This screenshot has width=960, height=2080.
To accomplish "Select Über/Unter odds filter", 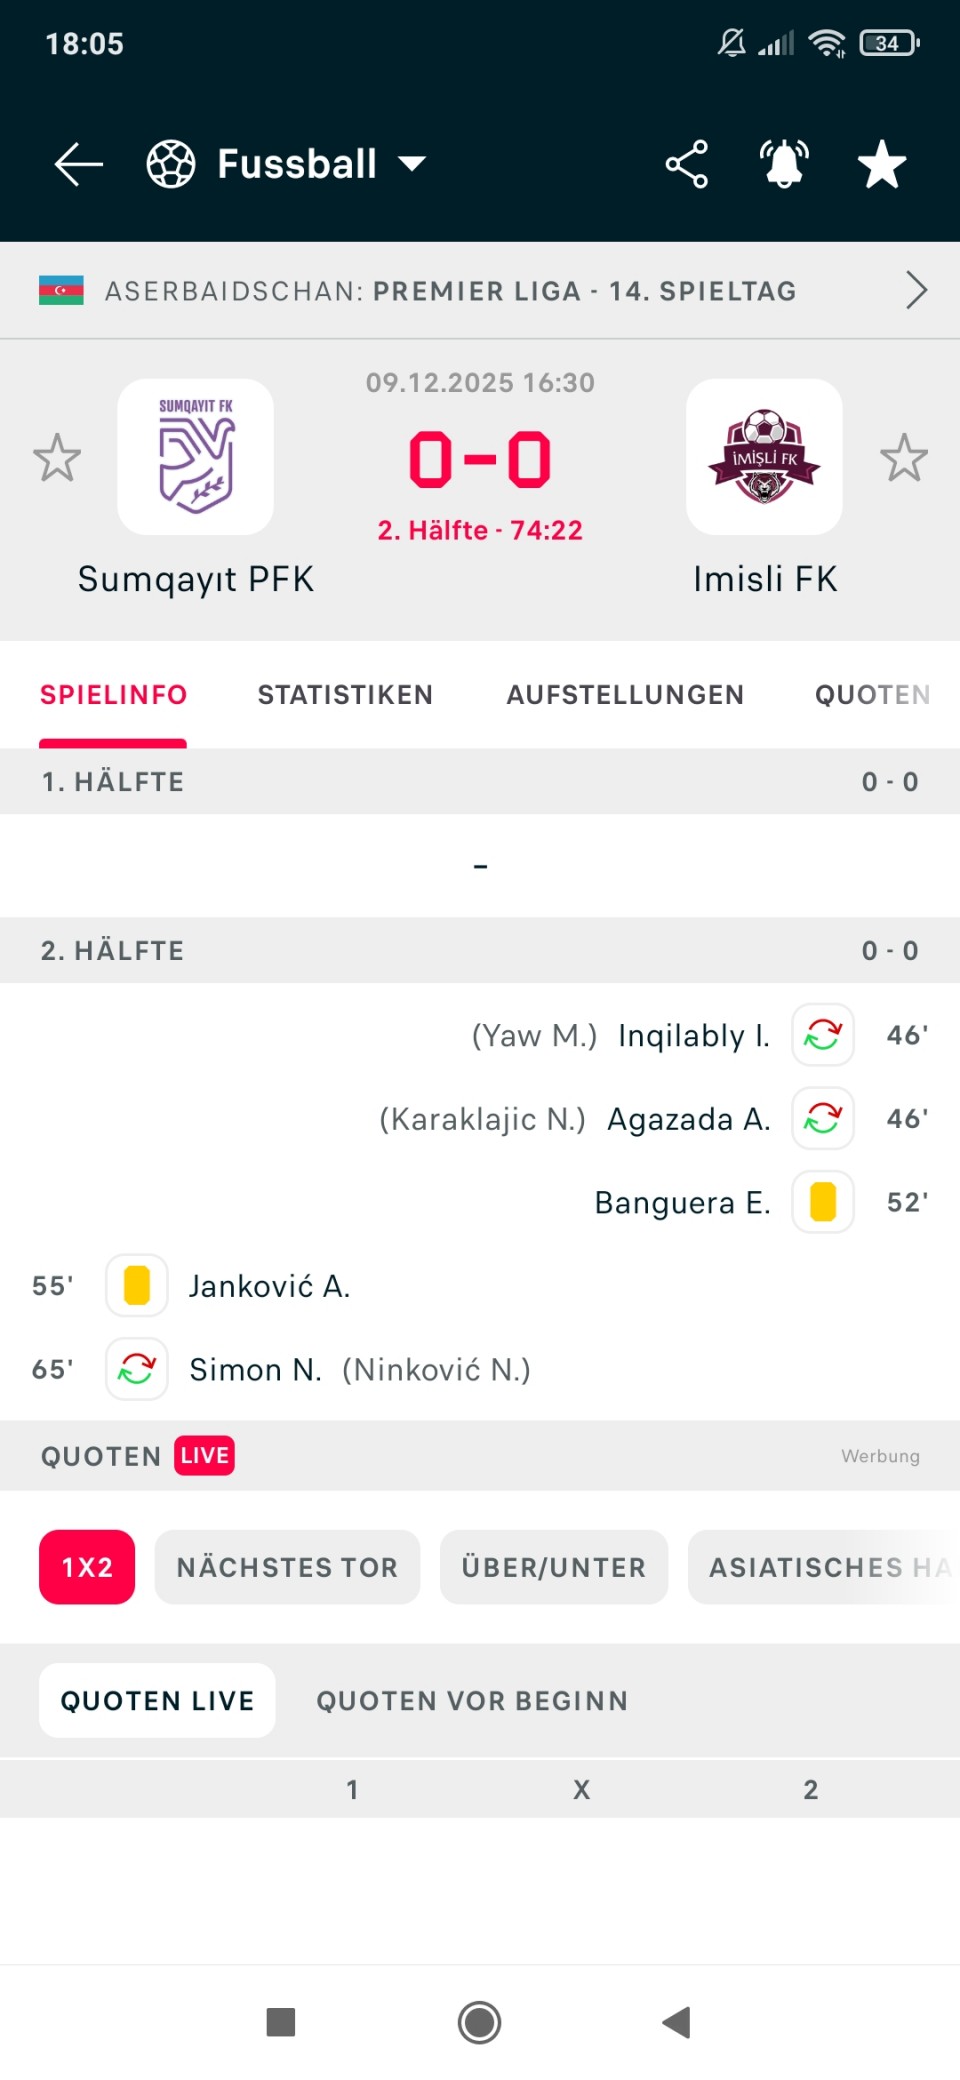I will coord(554,1567).
